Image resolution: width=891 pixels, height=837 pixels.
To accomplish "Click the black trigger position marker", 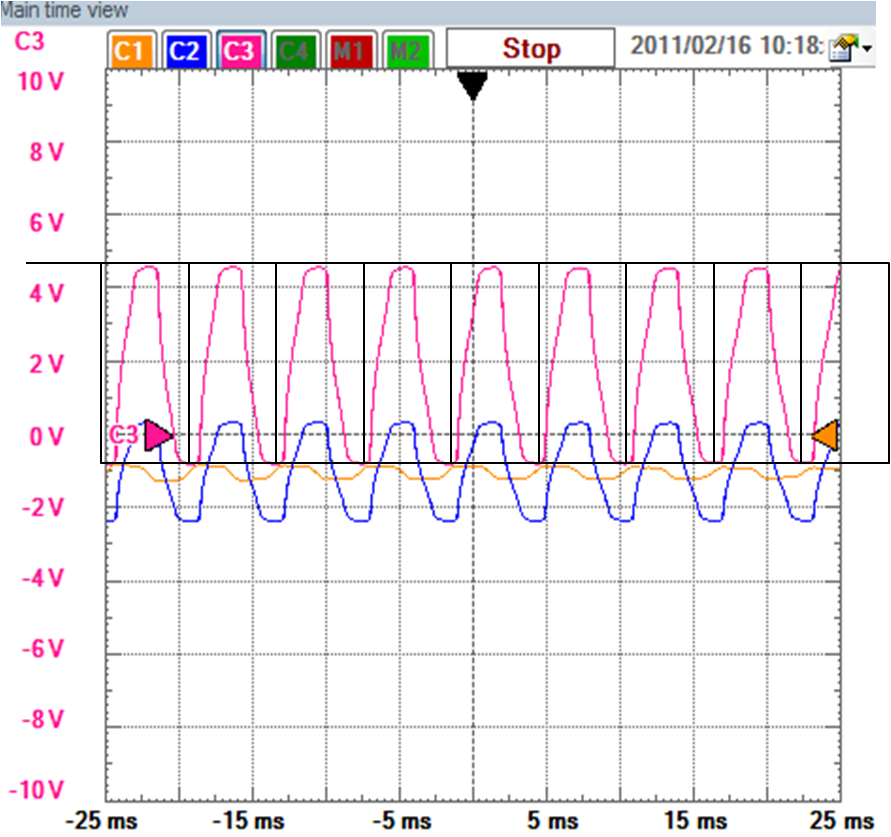I will [x=473, y=87].
